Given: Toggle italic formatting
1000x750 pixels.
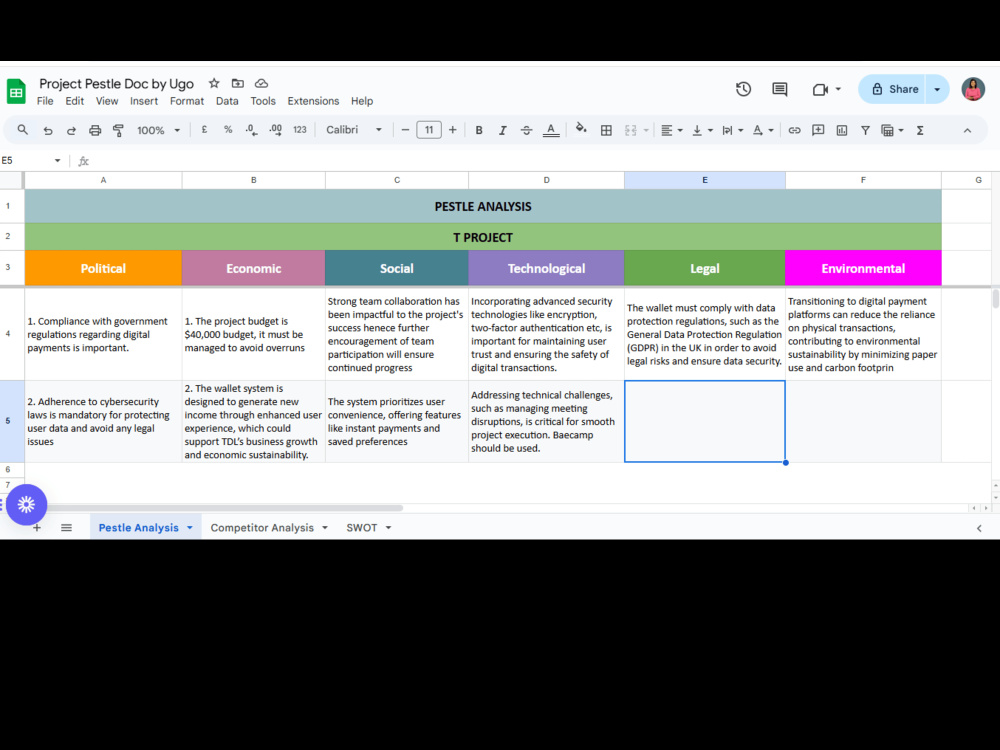Looking at the screenshot, I should point(503,130).
